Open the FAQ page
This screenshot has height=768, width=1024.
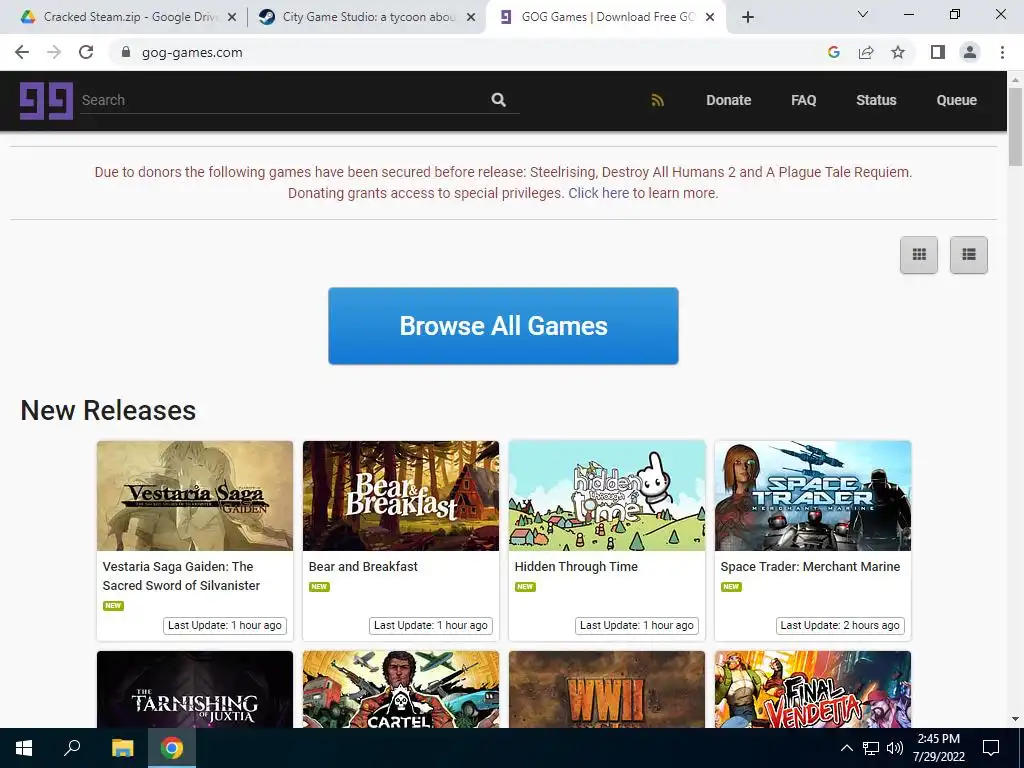tap(803, 101)
